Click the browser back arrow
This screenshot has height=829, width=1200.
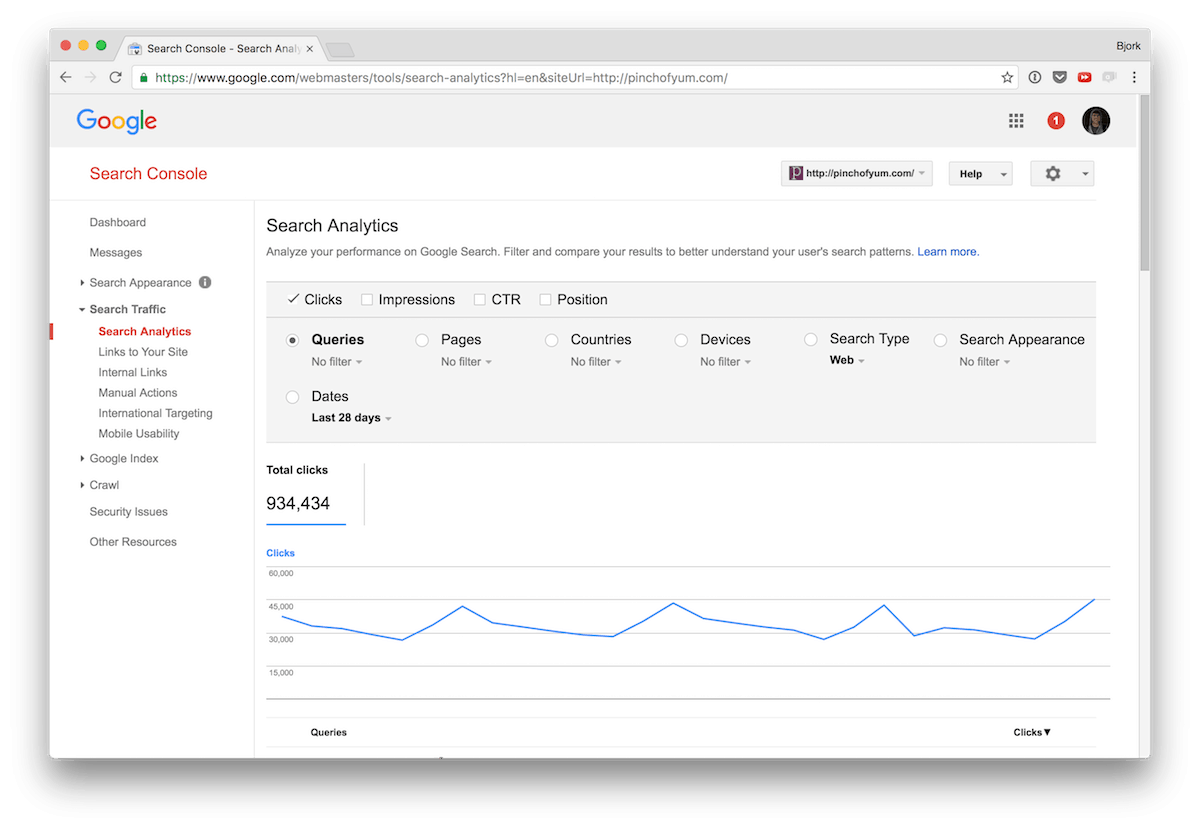65,77
